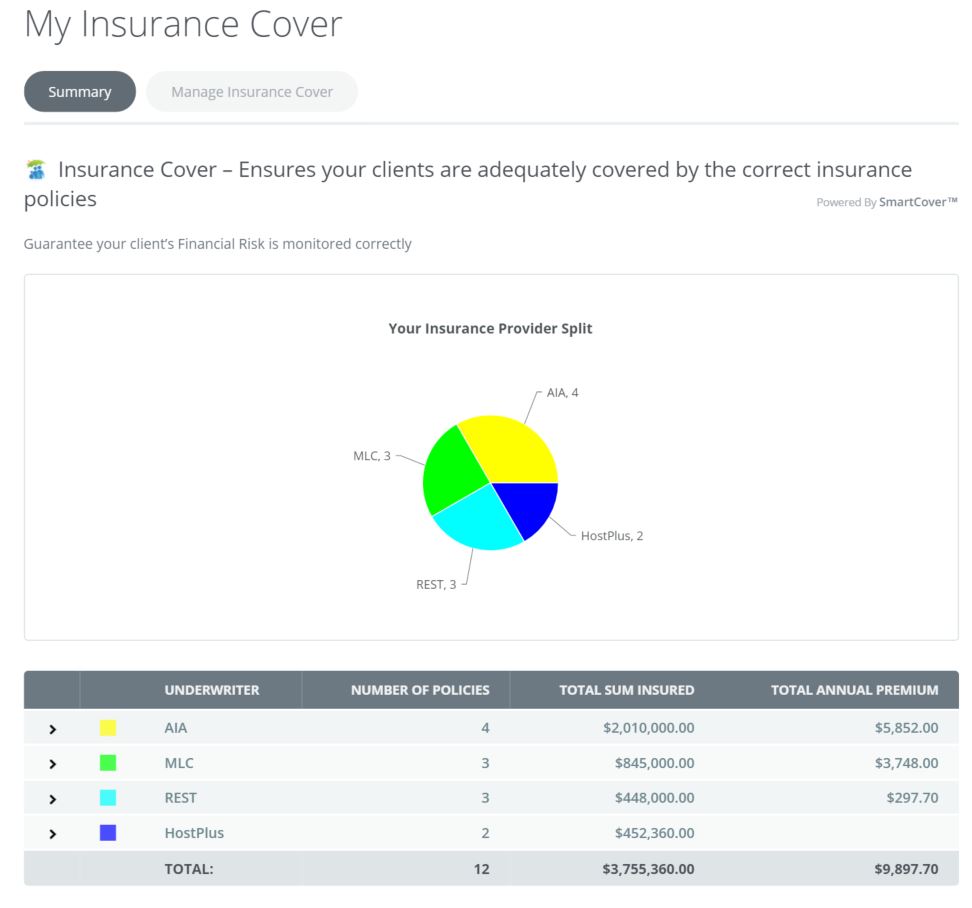Click the green MLC color swatch
972x908 pixels.
point(108,763)
